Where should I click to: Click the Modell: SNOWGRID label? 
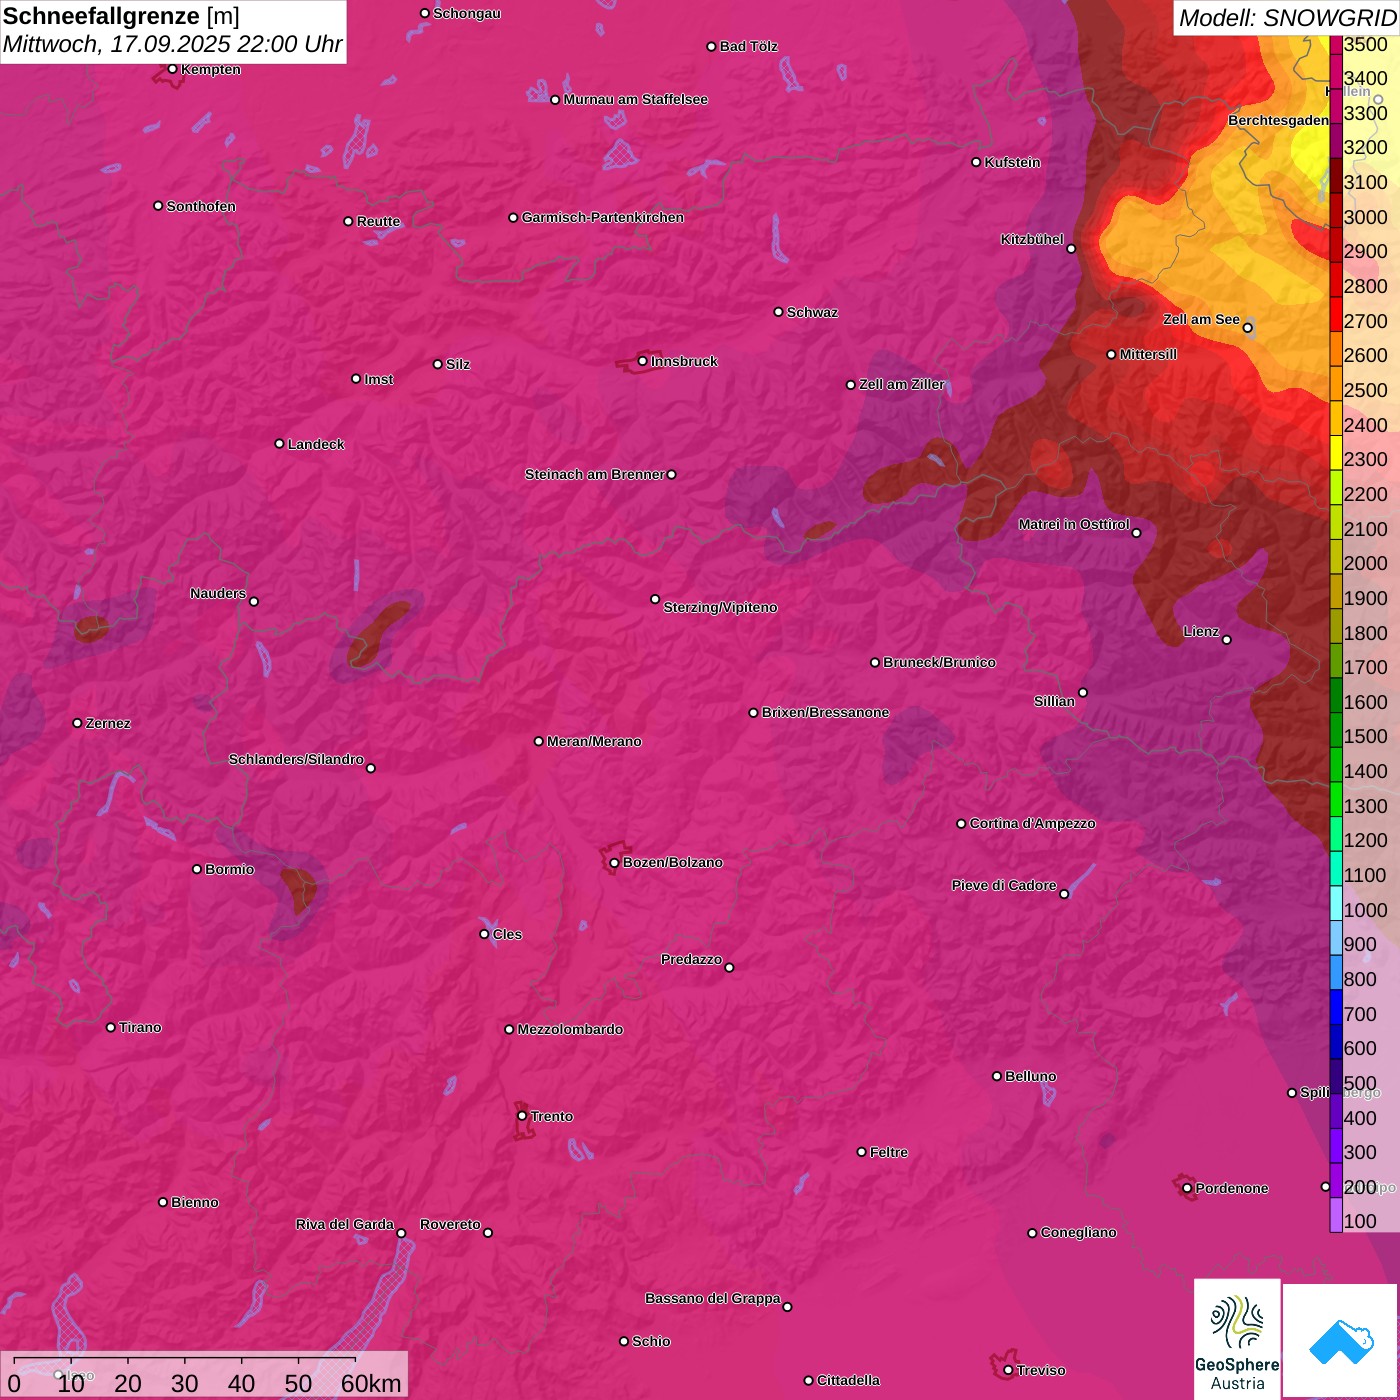coord(1287,18)
